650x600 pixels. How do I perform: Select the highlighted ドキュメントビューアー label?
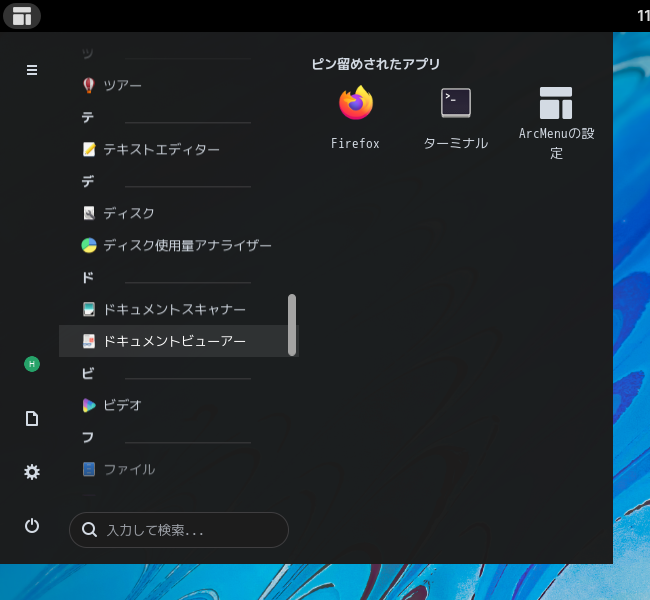point(174,341)
